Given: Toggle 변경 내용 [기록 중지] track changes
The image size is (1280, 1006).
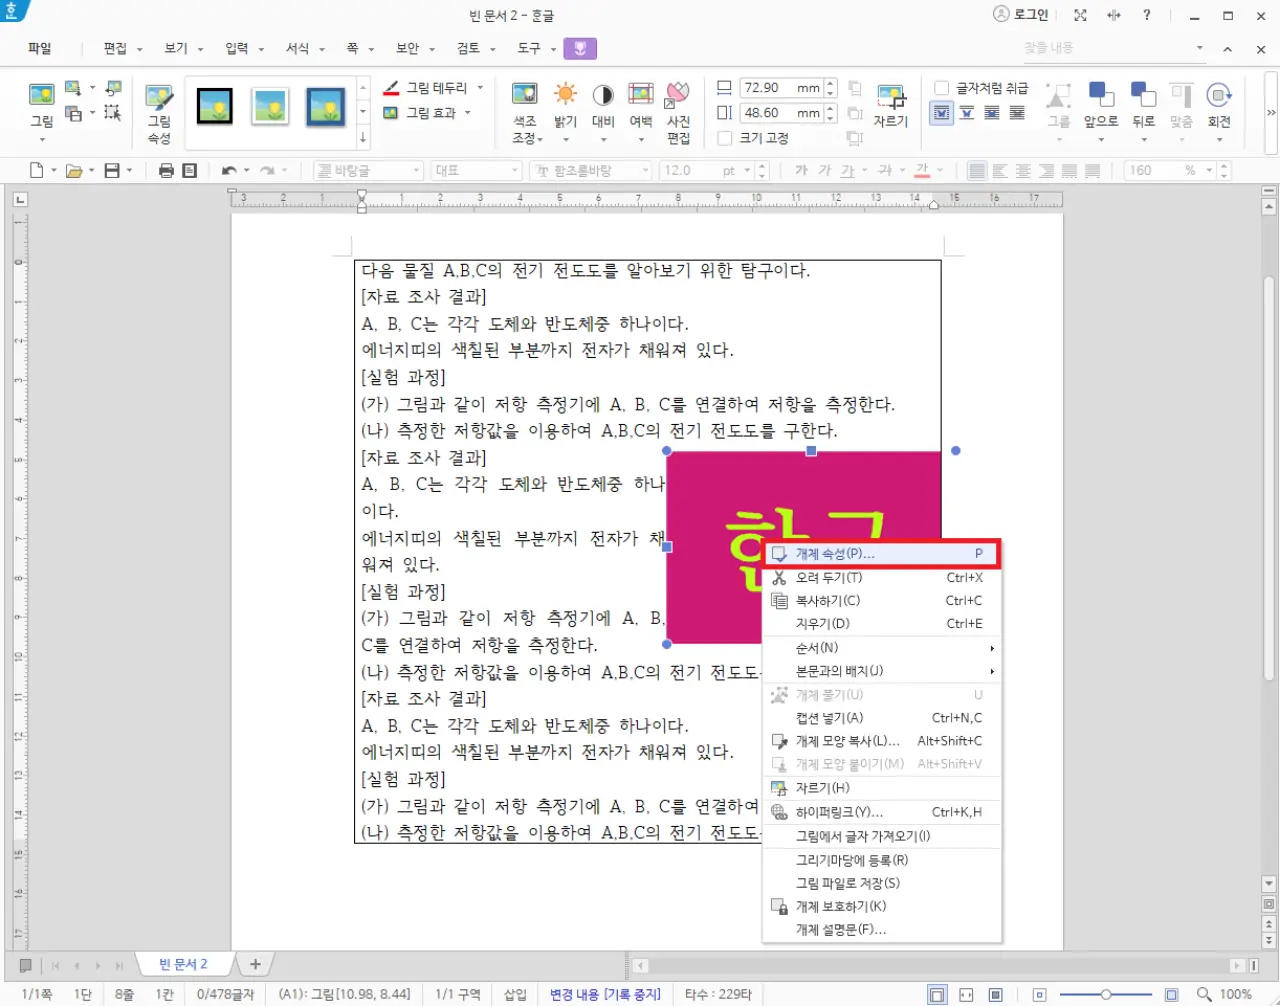Looking at the screenshot, I should tap(605, 994).
